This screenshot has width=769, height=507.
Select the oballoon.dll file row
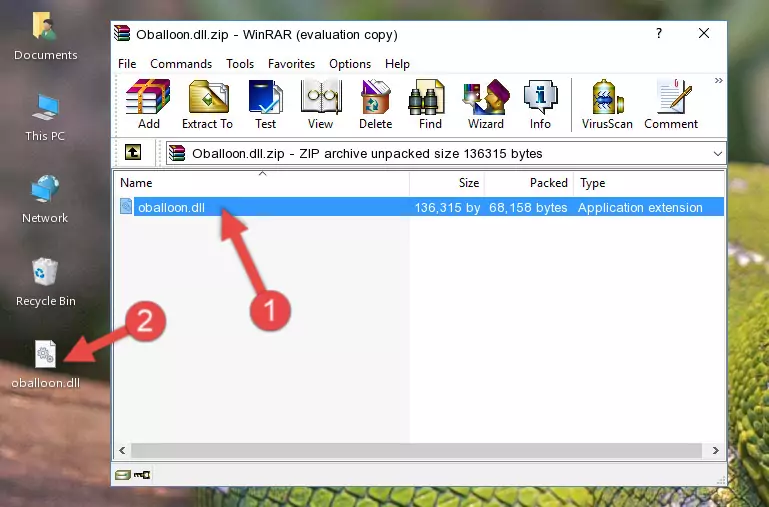pos(420,207)
